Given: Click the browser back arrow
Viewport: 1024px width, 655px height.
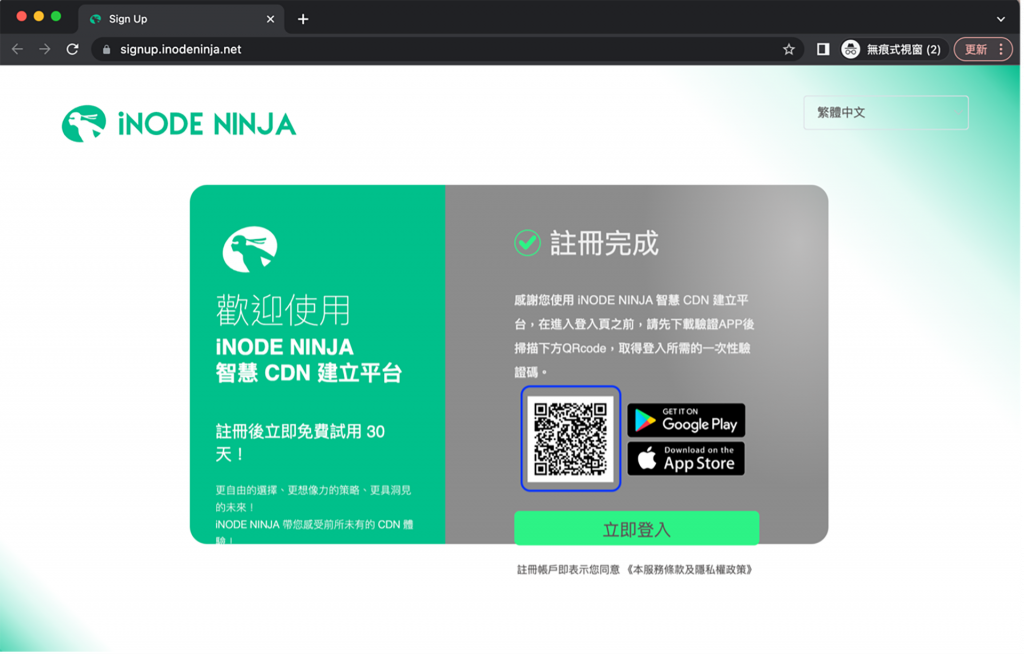Looking at the screenshot, I should click(18, 50).
